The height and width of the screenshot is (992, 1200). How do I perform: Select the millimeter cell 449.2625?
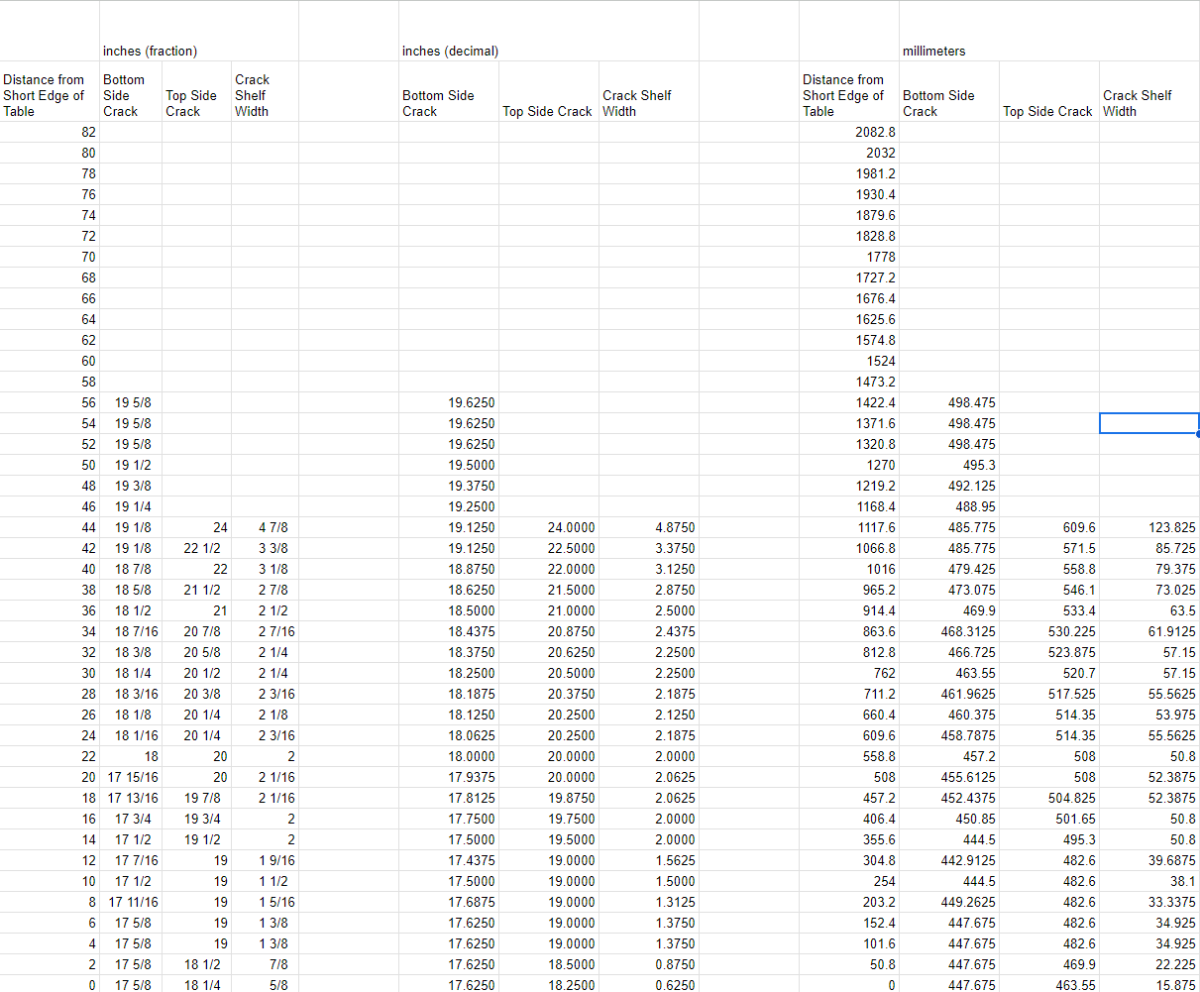(949, 902)
